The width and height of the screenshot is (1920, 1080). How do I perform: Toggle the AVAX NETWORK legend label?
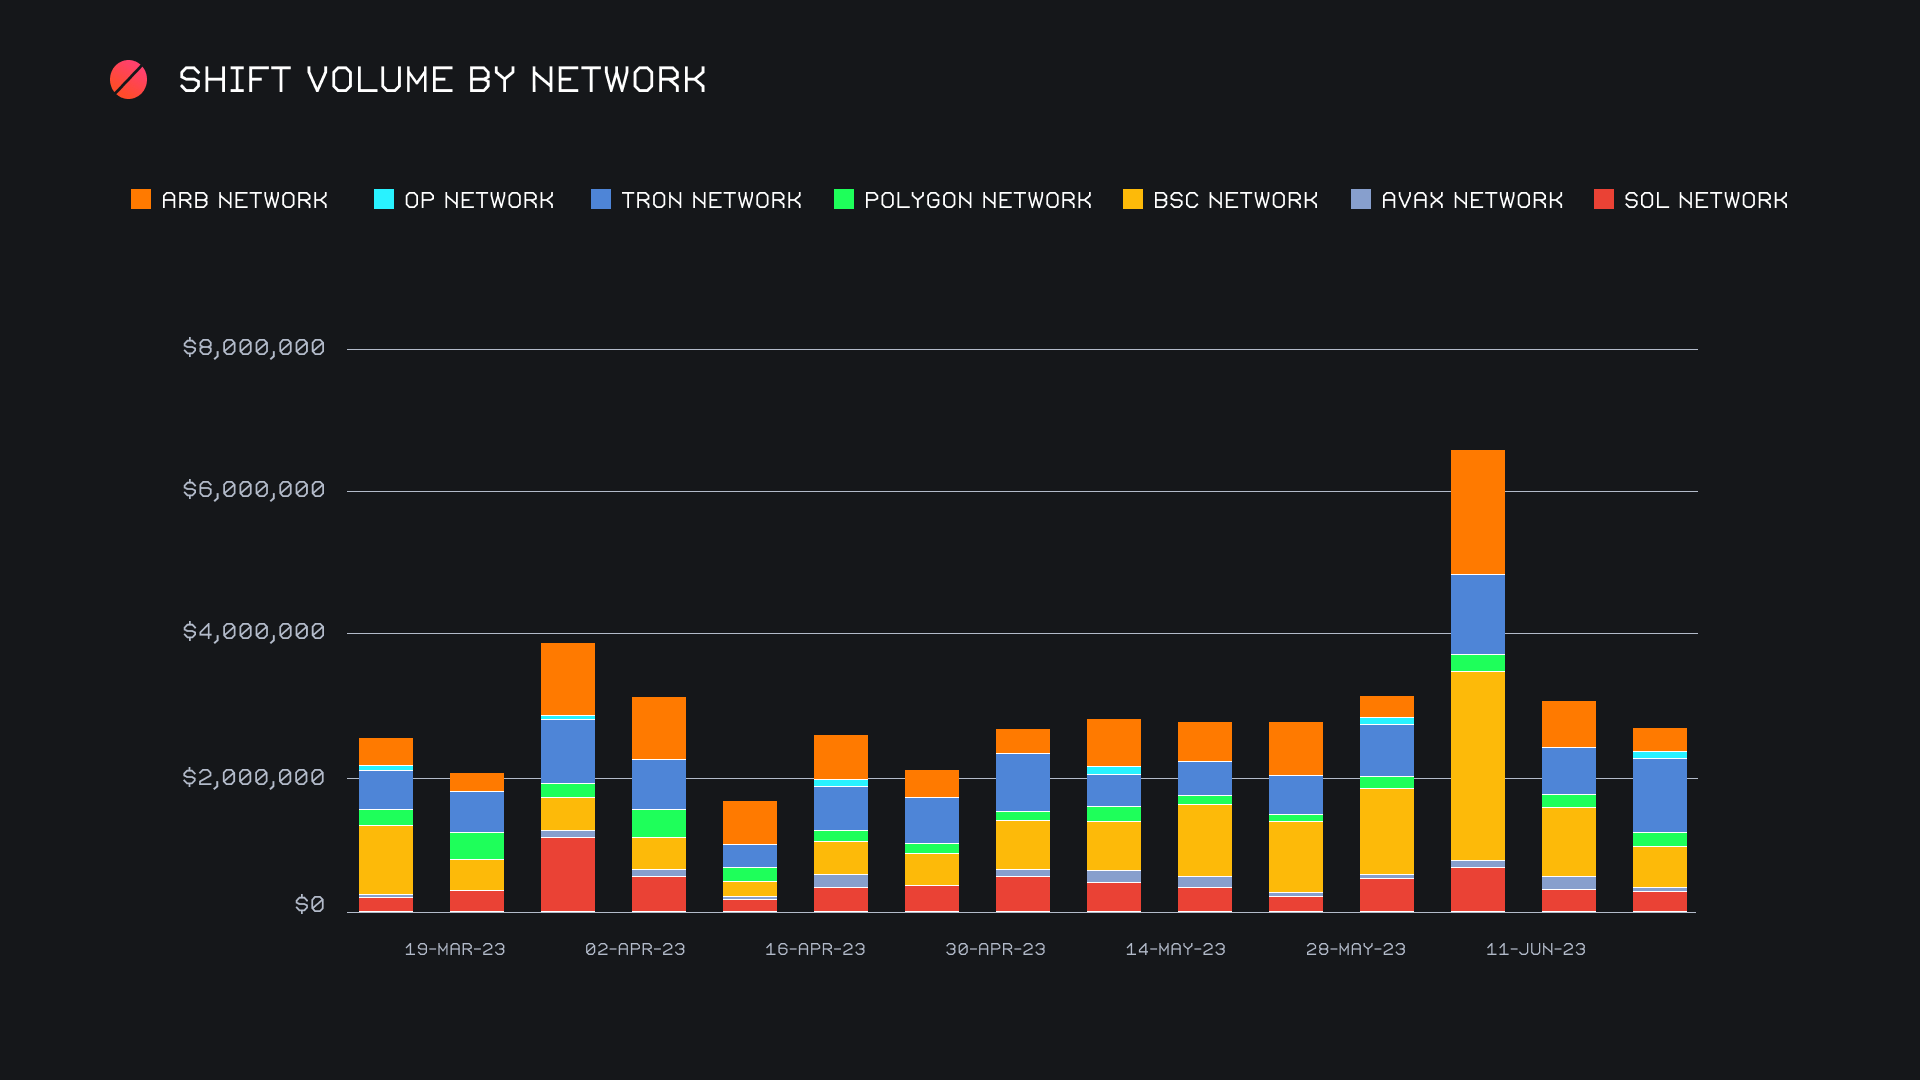pos(1471,200)
